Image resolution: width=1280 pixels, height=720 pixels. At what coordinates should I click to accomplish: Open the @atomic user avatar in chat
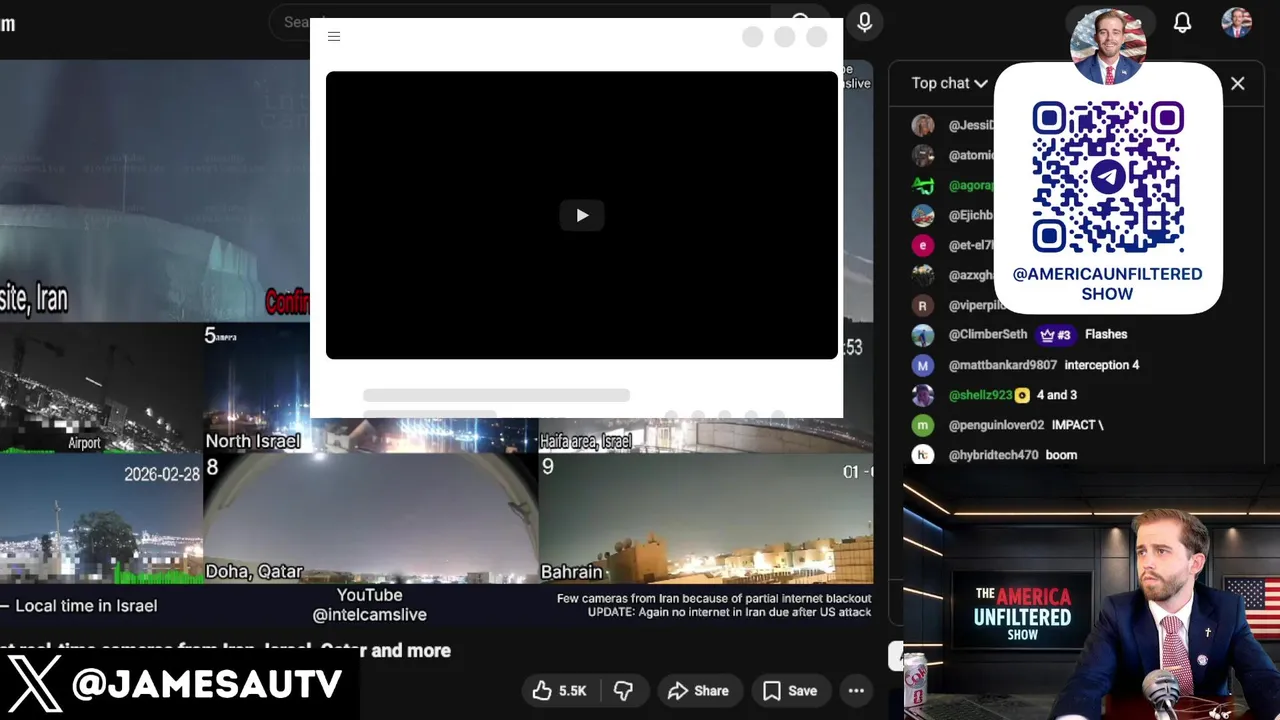pyautogui.click(x=923, y=155)
